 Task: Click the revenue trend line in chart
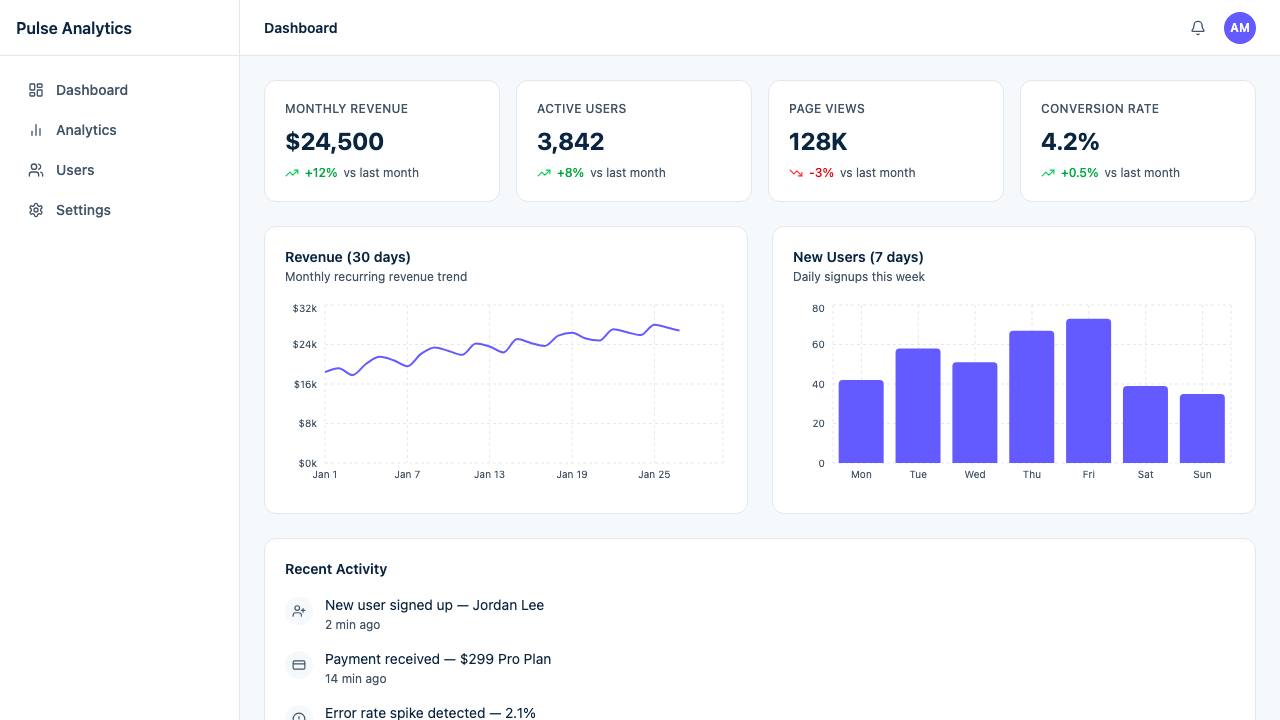coord(502,350)
